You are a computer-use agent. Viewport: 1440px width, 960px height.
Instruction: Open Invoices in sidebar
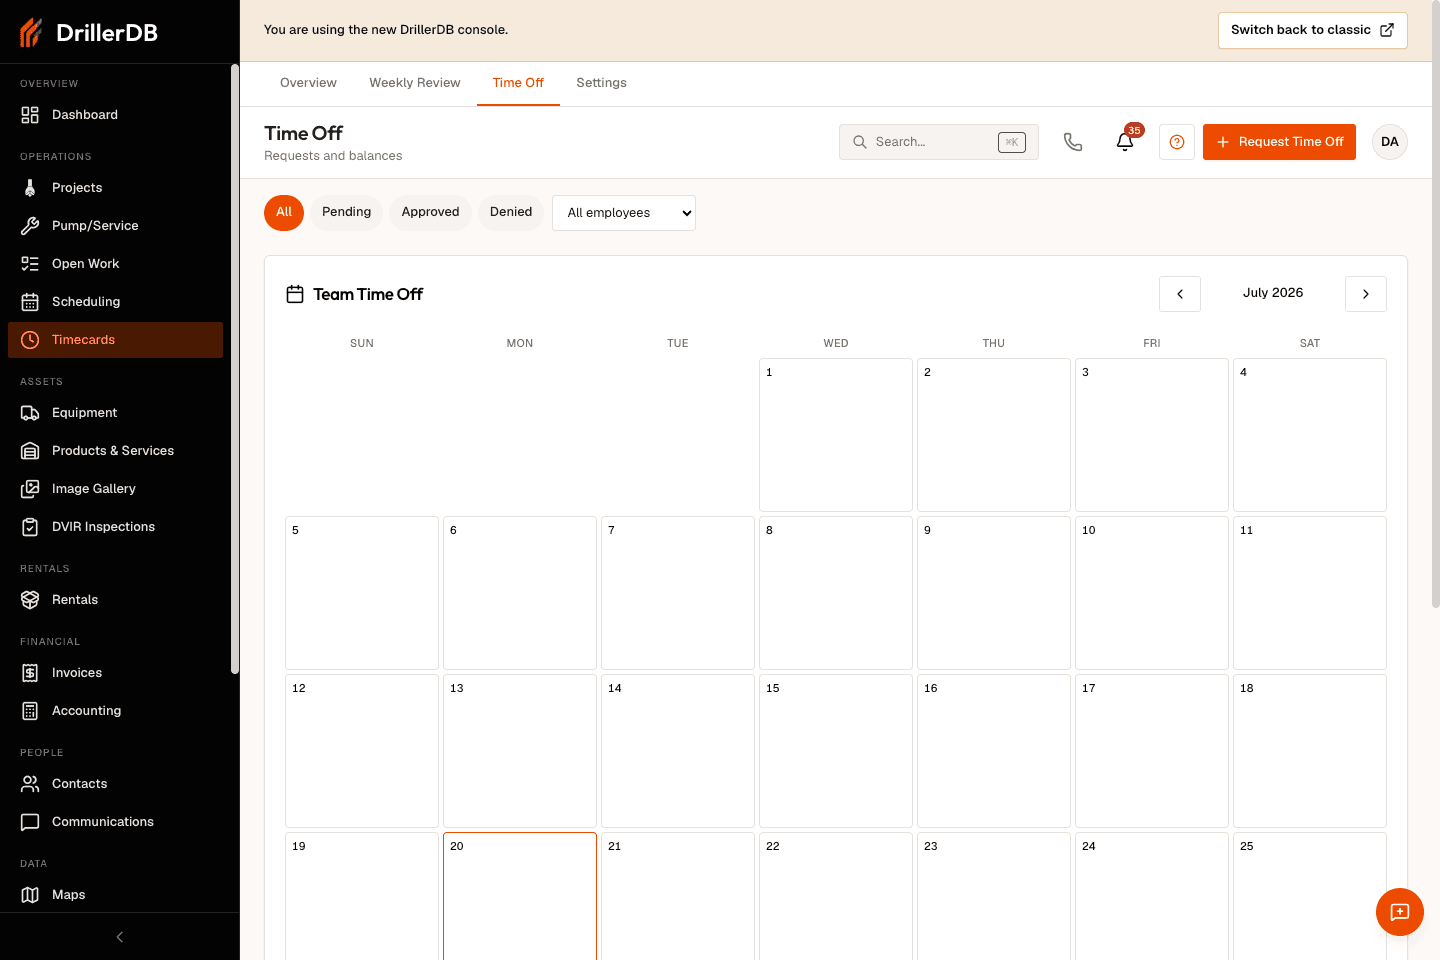tap(115, 673)
